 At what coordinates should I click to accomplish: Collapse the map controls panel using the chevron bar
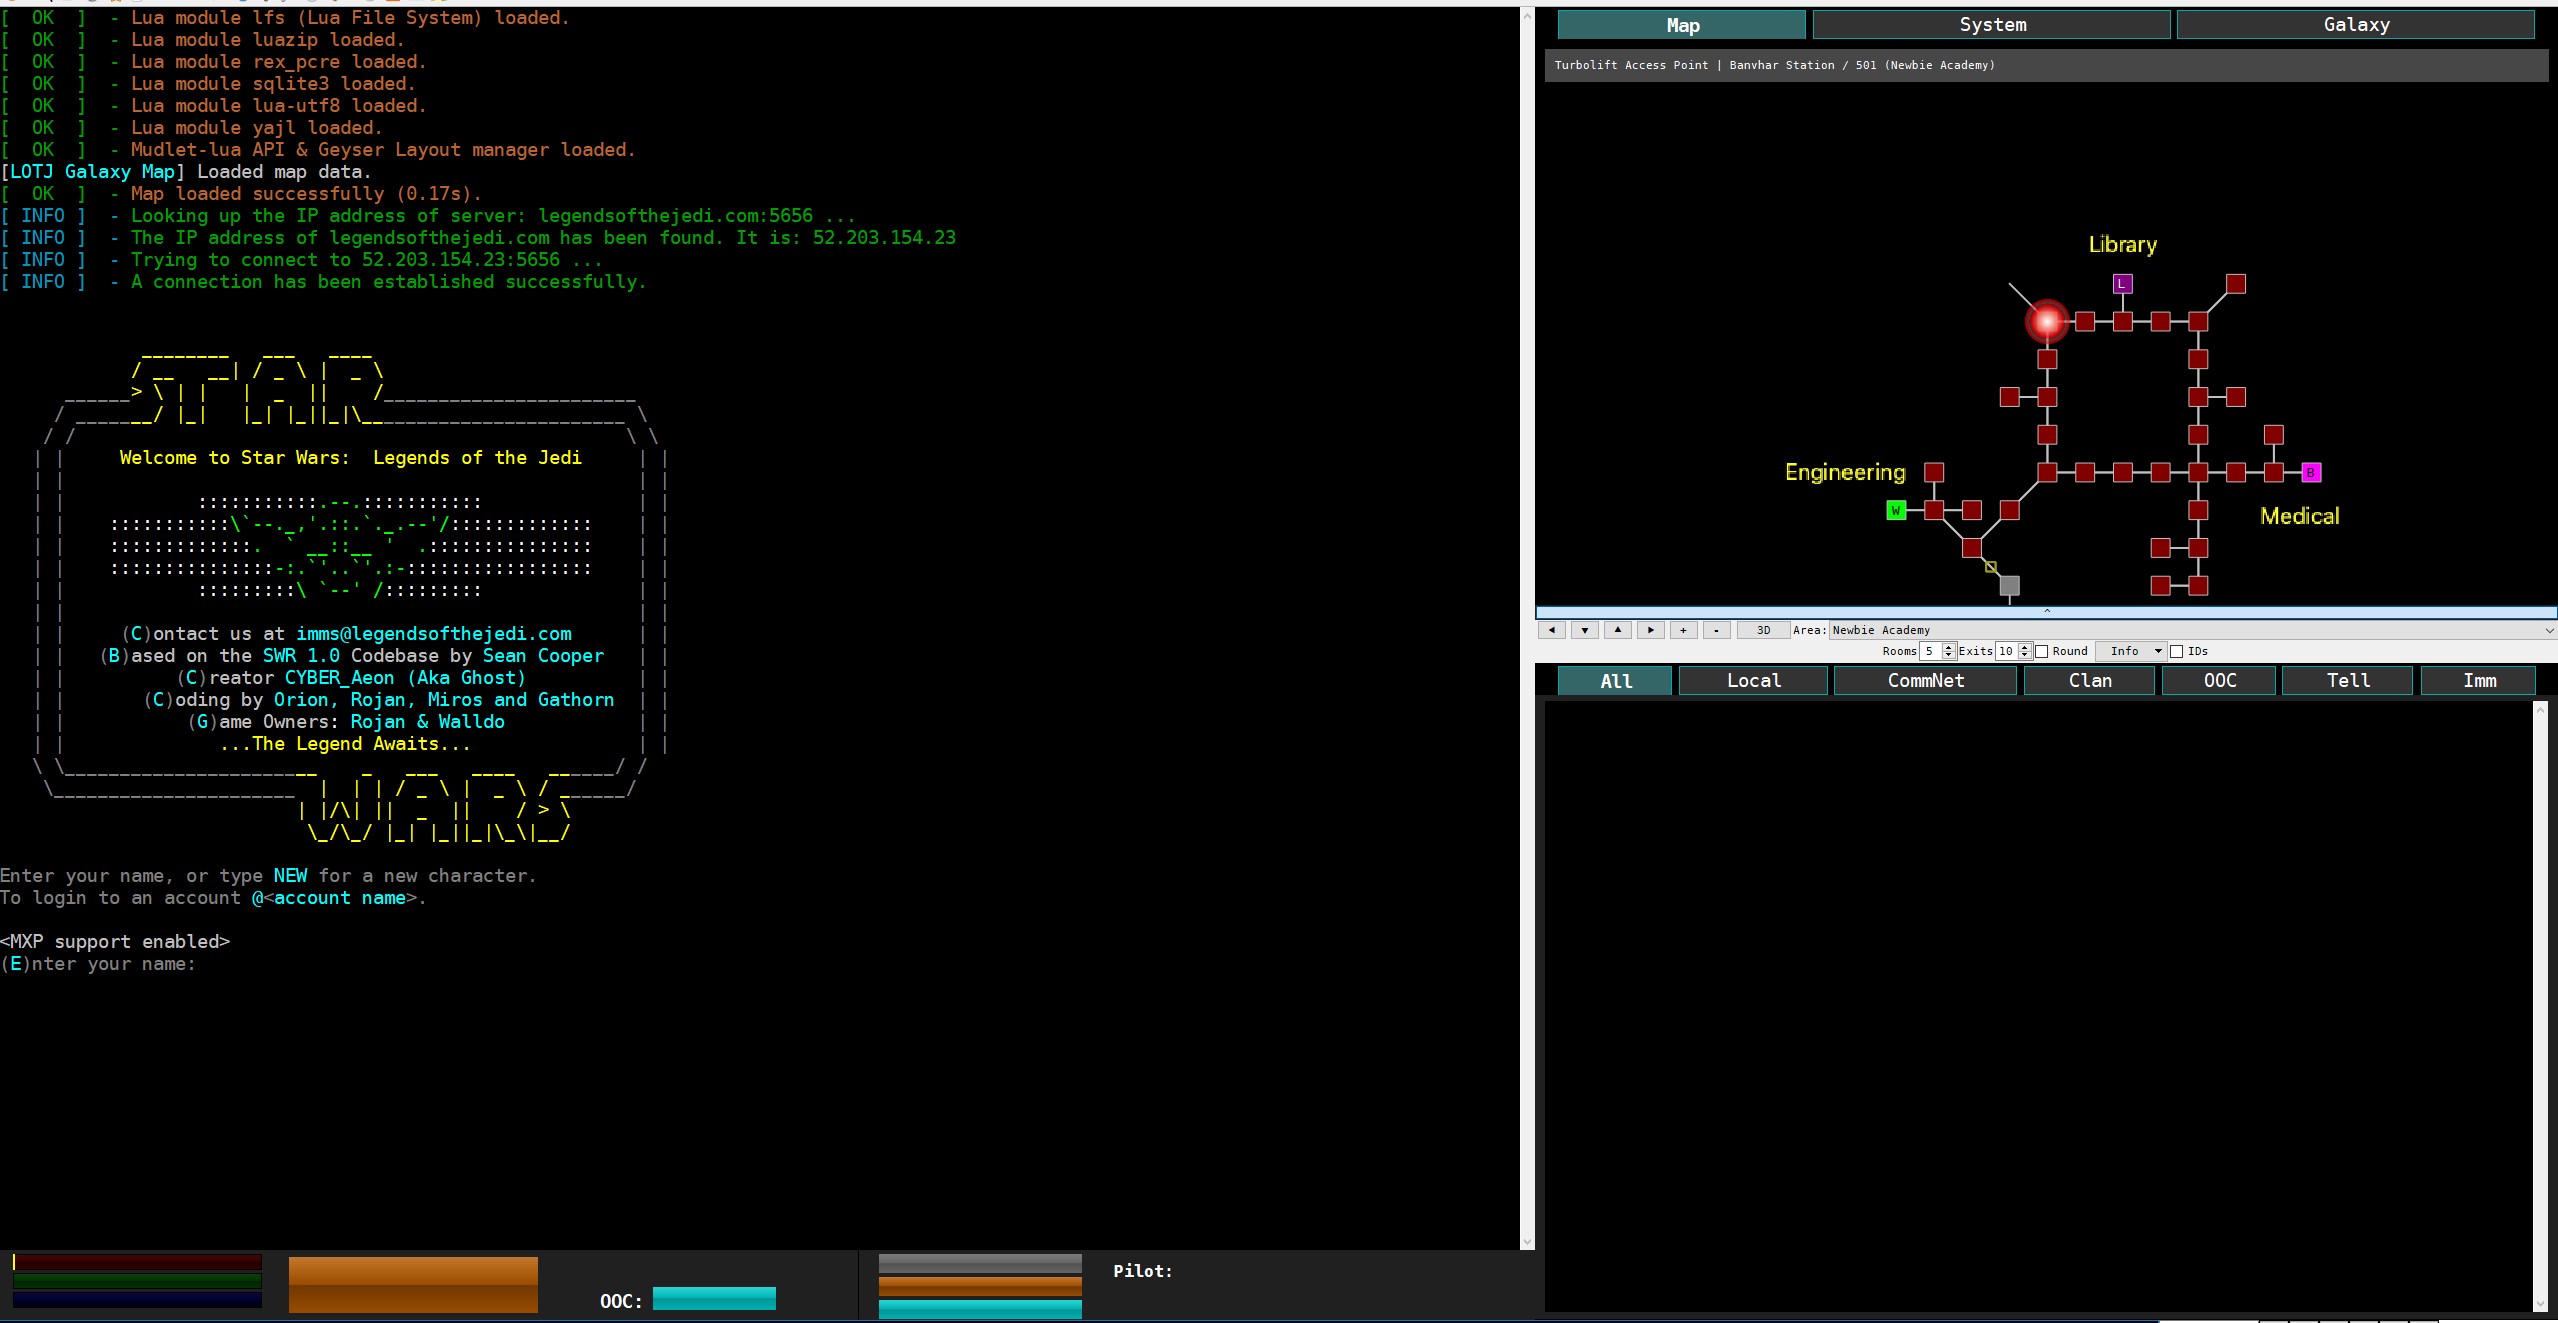pyautogui.click(x=2046, y=611)
